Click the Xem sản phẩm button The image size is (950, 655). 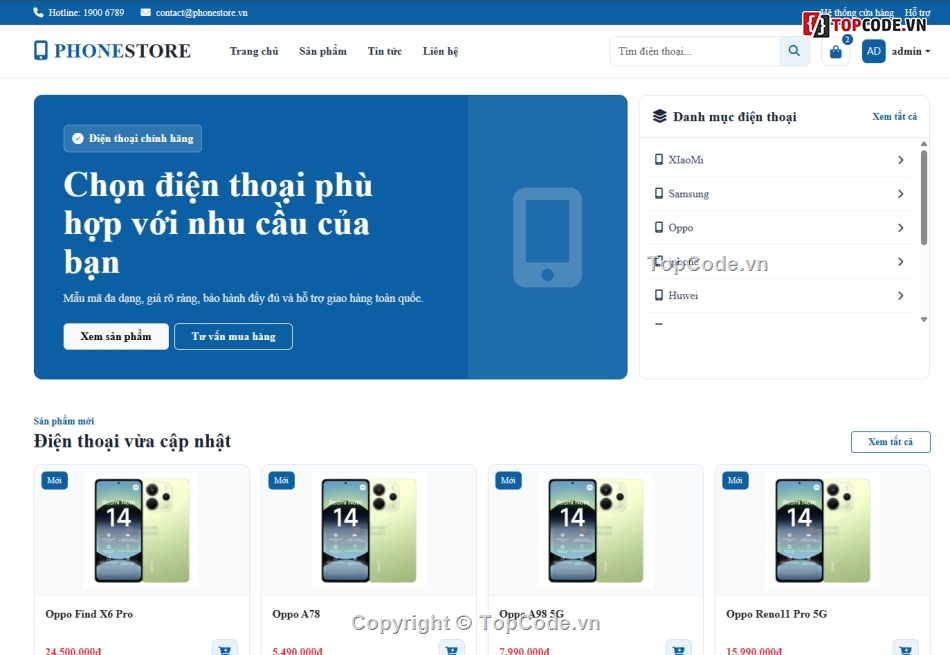tap(116, 336)
